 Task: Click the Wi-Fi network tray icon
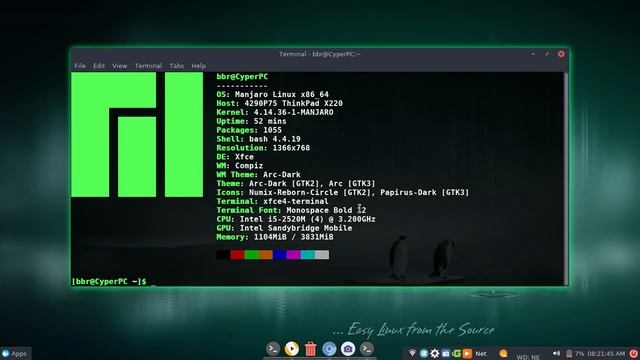[412, 353]
